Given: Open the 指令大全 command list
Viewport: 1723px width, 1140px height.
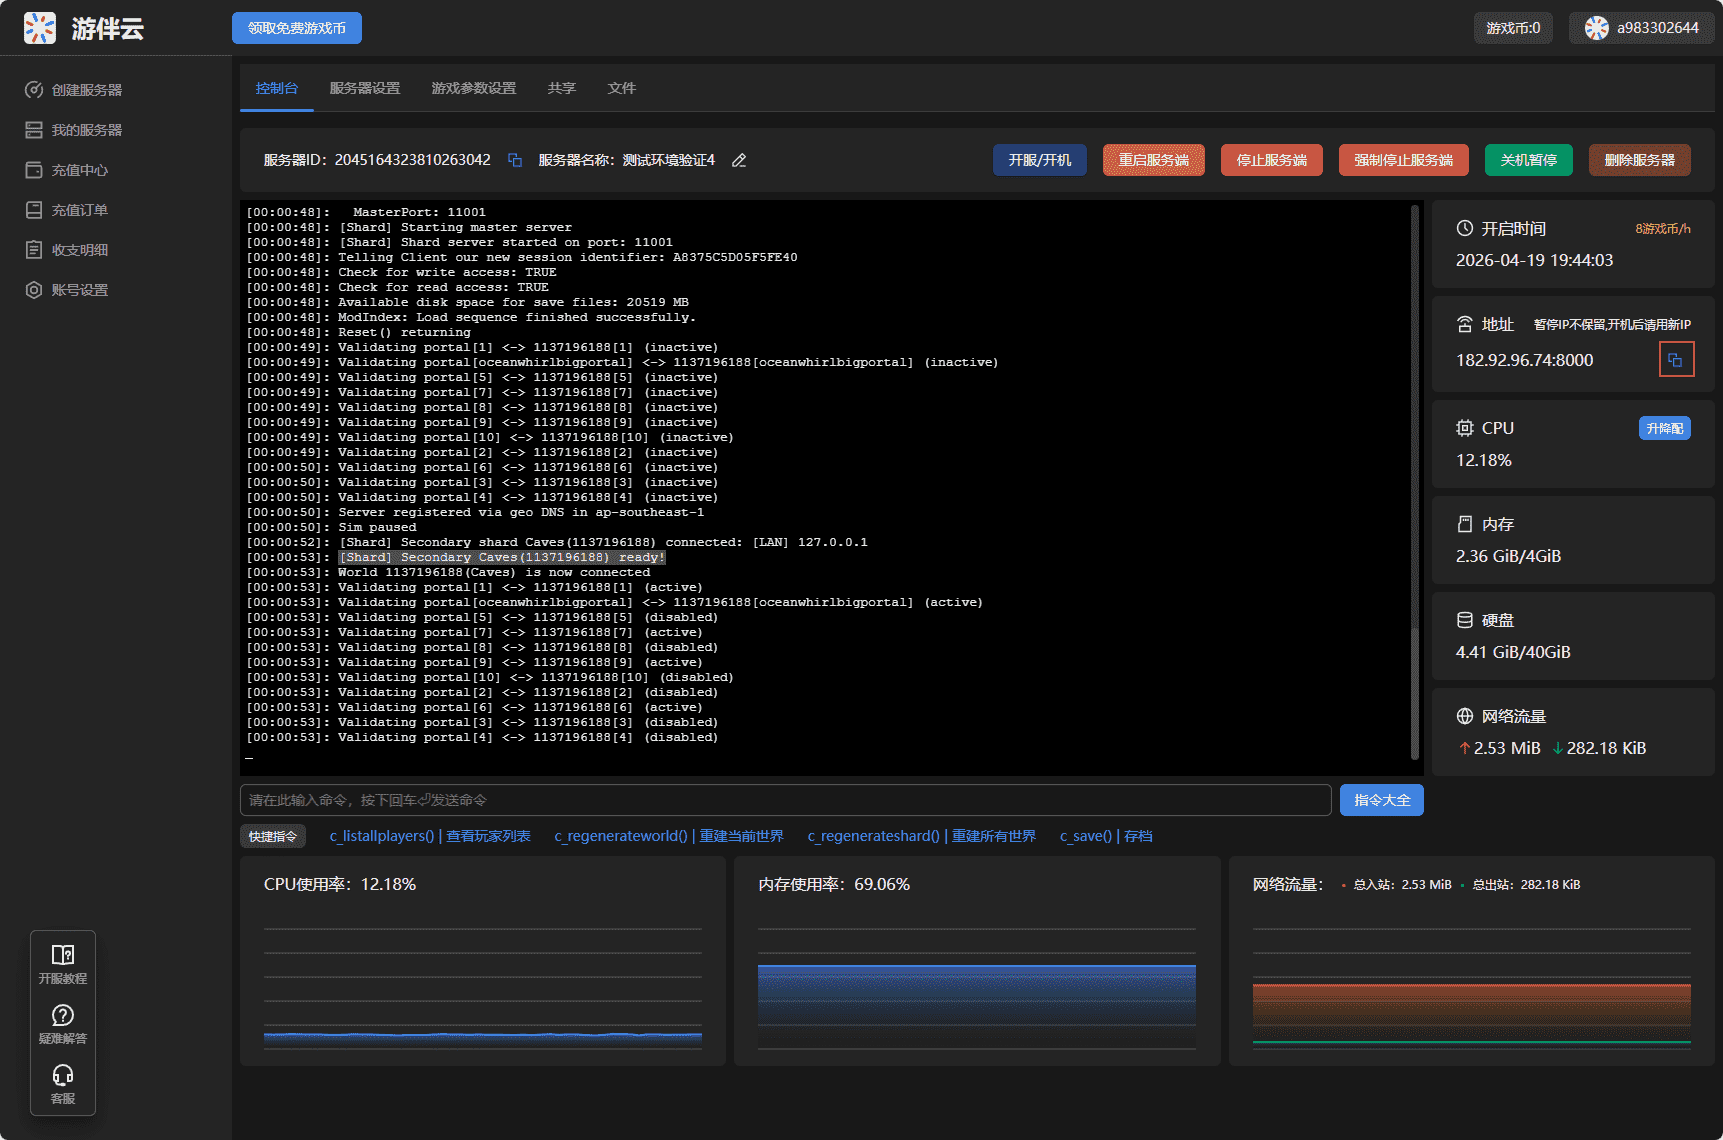Looking at the screenshot, I should coord(1382,800).
